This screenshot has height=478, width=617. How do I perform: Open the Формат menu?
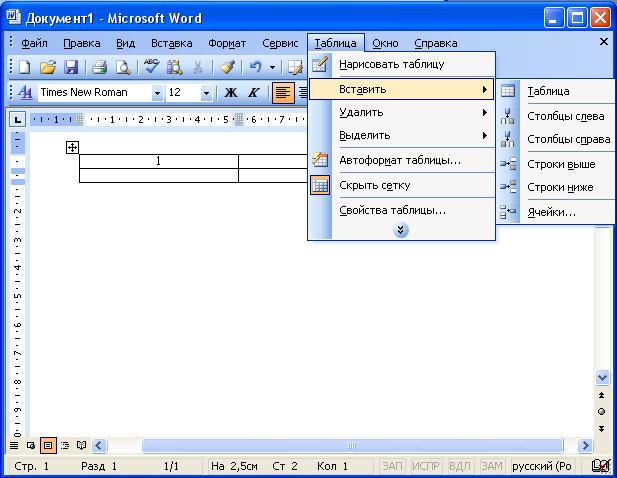point(227,43)
